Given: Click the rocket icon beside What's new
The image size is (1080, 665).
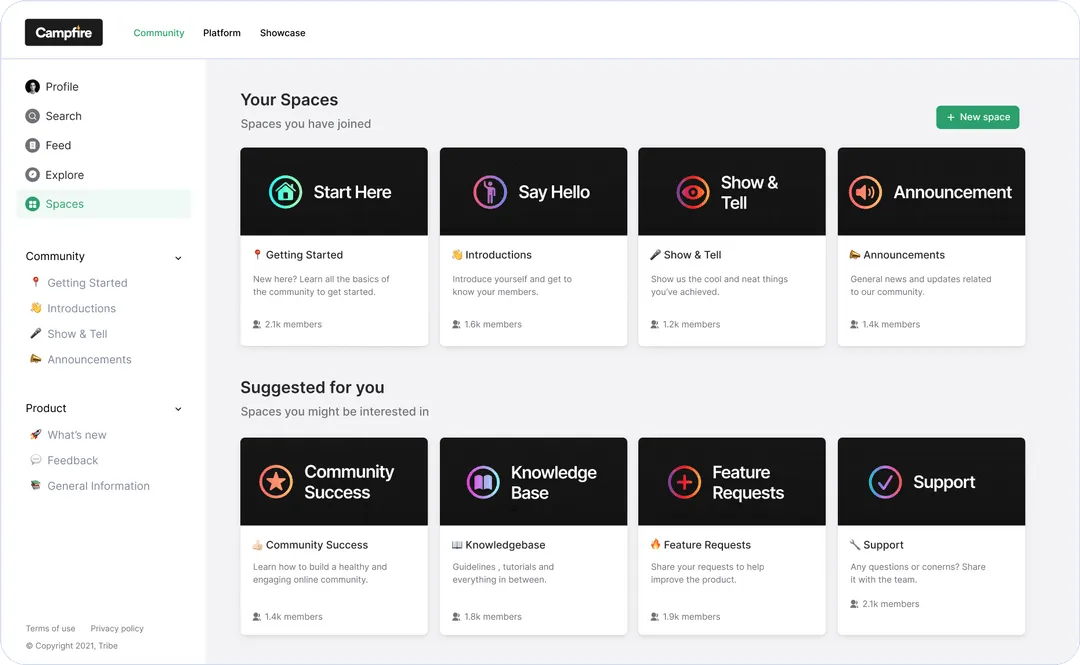Looking at the screenshot, I should pos(36,434).
